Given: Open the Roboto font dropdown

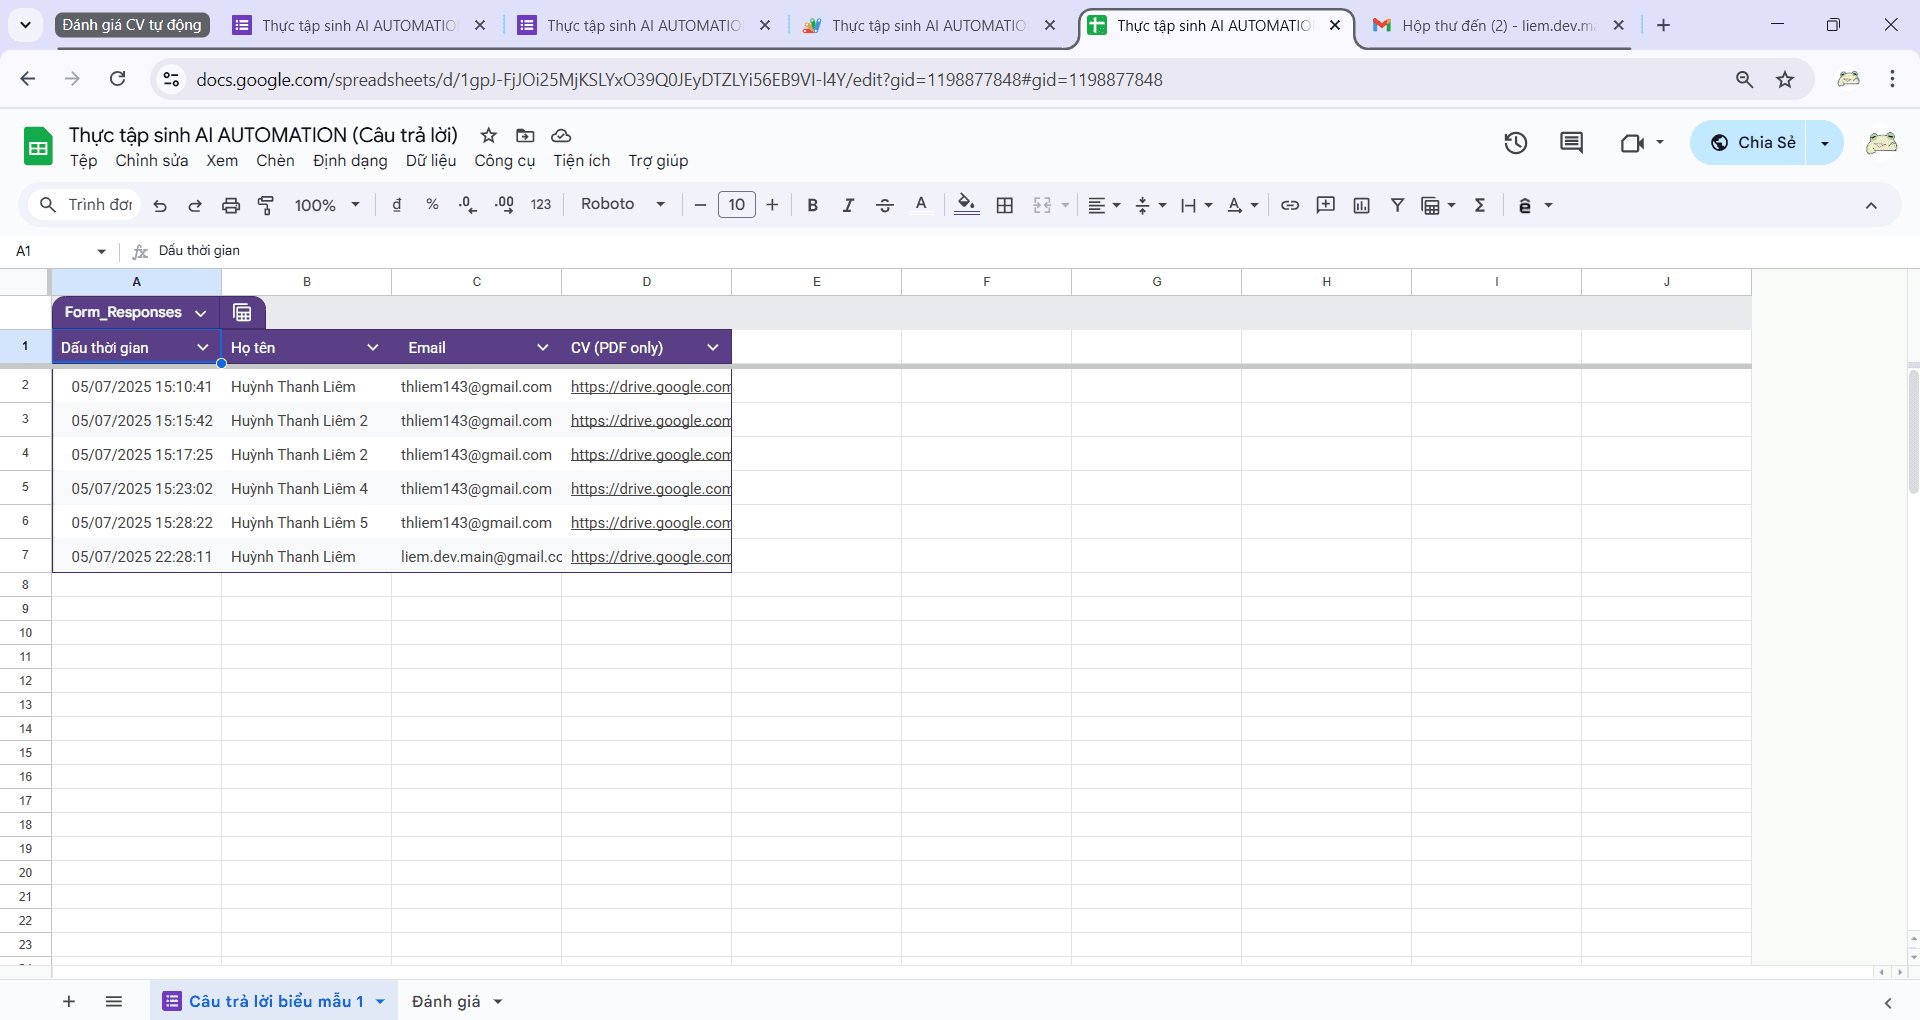Looking at the screenshot, I should 622,204.
